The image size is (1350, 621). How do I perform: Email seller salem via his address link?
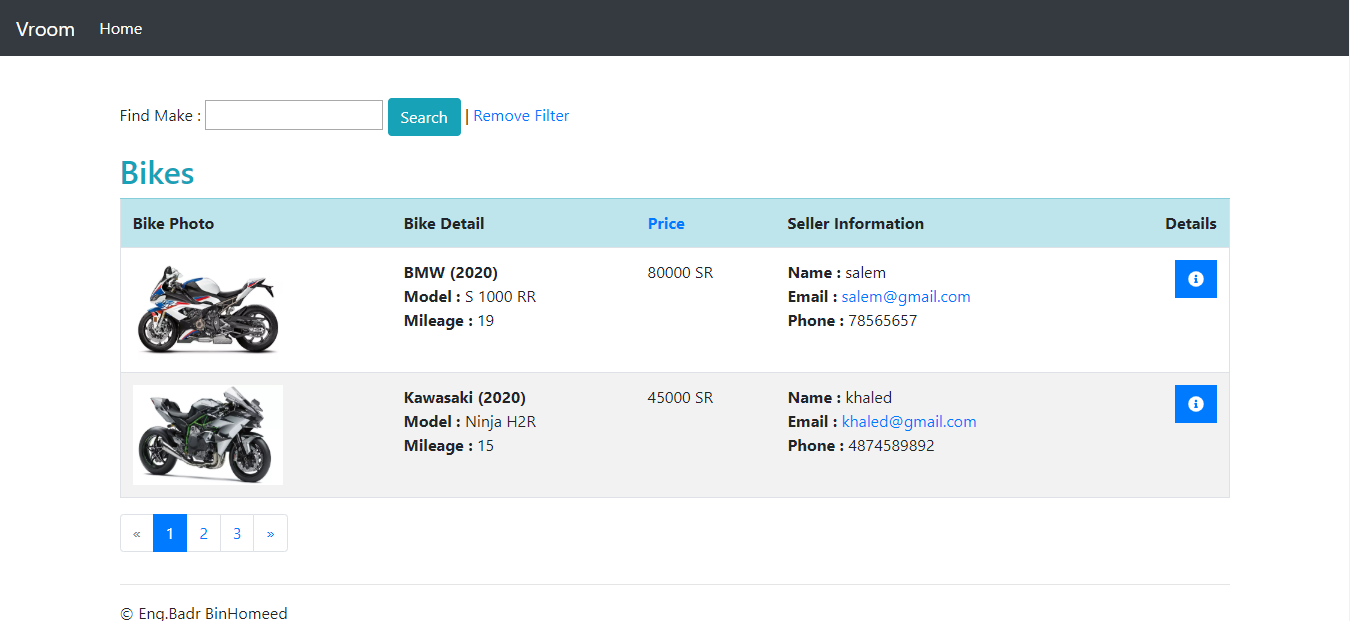point(905,296)
